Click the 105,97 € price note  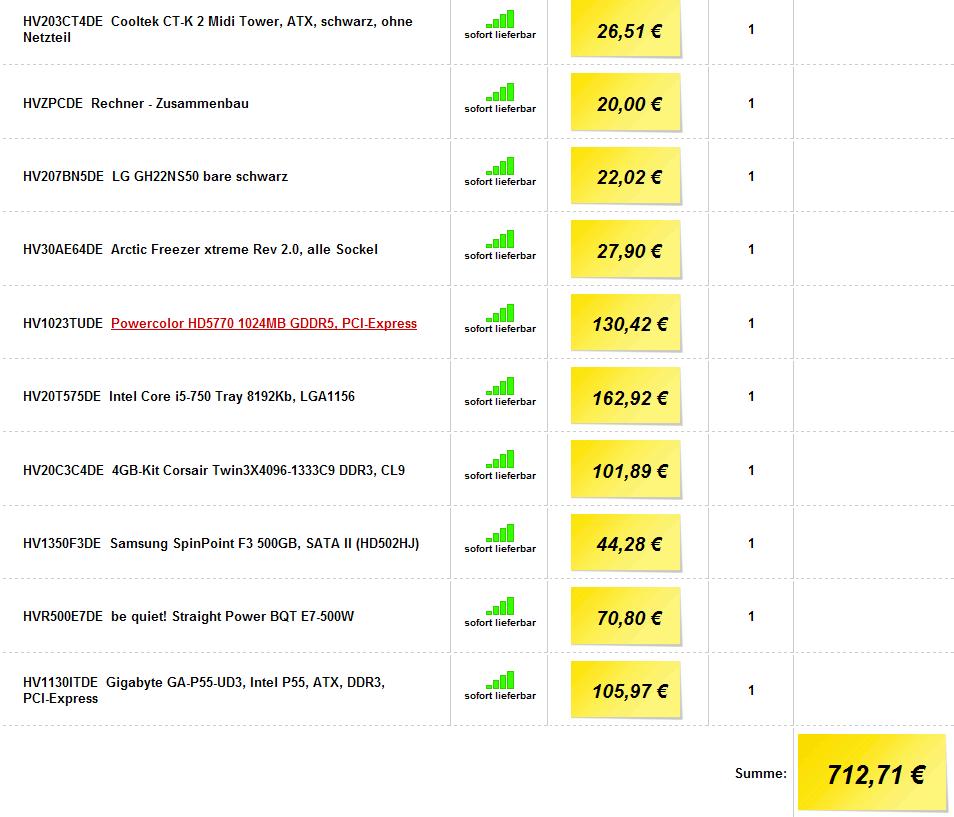point(626,690)
